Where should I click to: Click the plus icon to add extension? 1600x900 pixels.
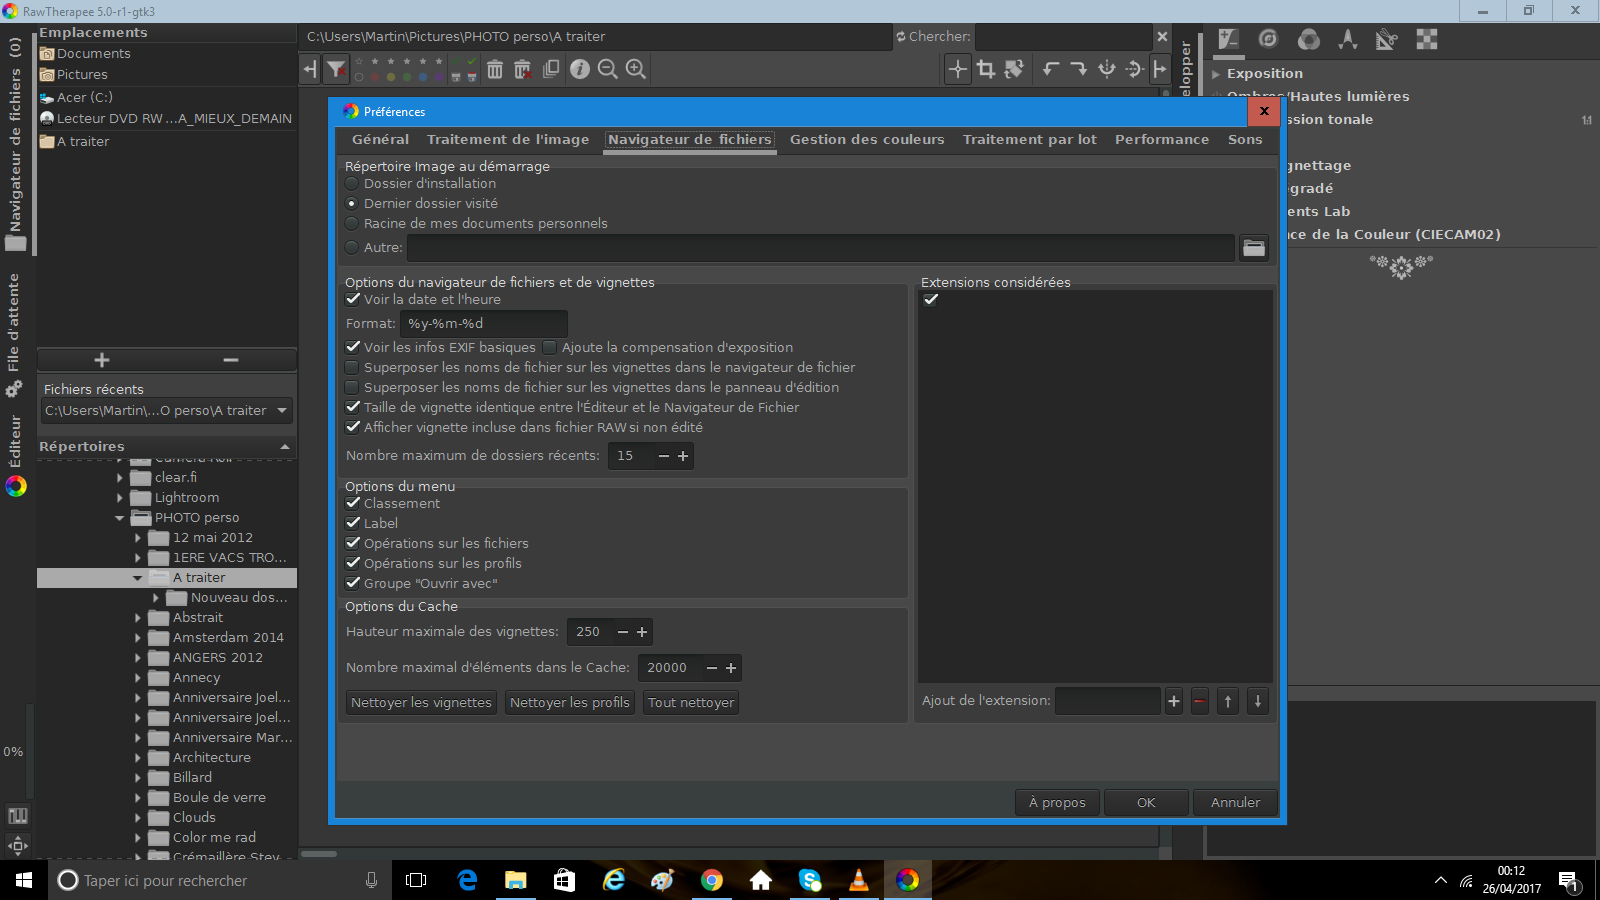coord(1173,701)
